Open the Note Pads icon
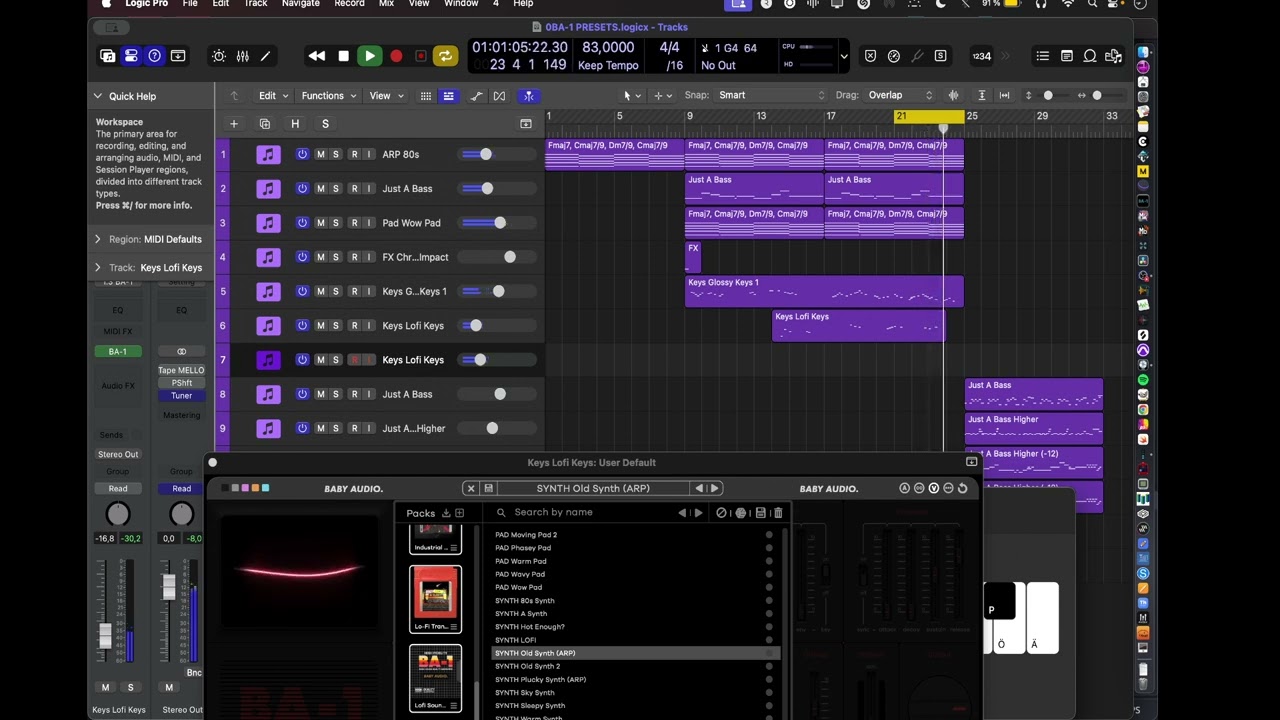The image size is (1280, 720). (x=1067, y=56)
